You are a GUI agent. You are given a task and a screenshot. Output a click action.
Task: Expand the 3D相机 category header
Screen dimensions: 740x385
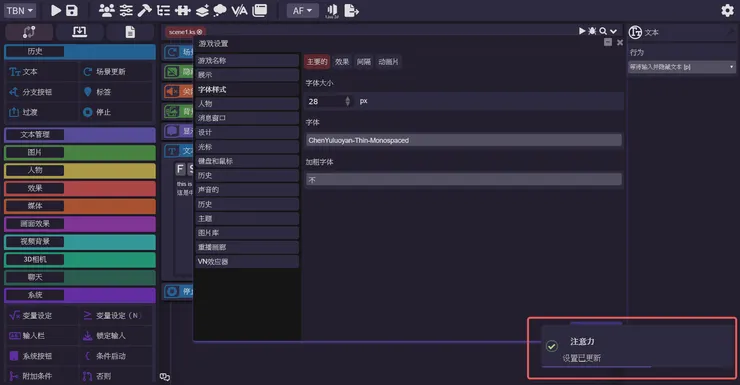tap(80, 259)
